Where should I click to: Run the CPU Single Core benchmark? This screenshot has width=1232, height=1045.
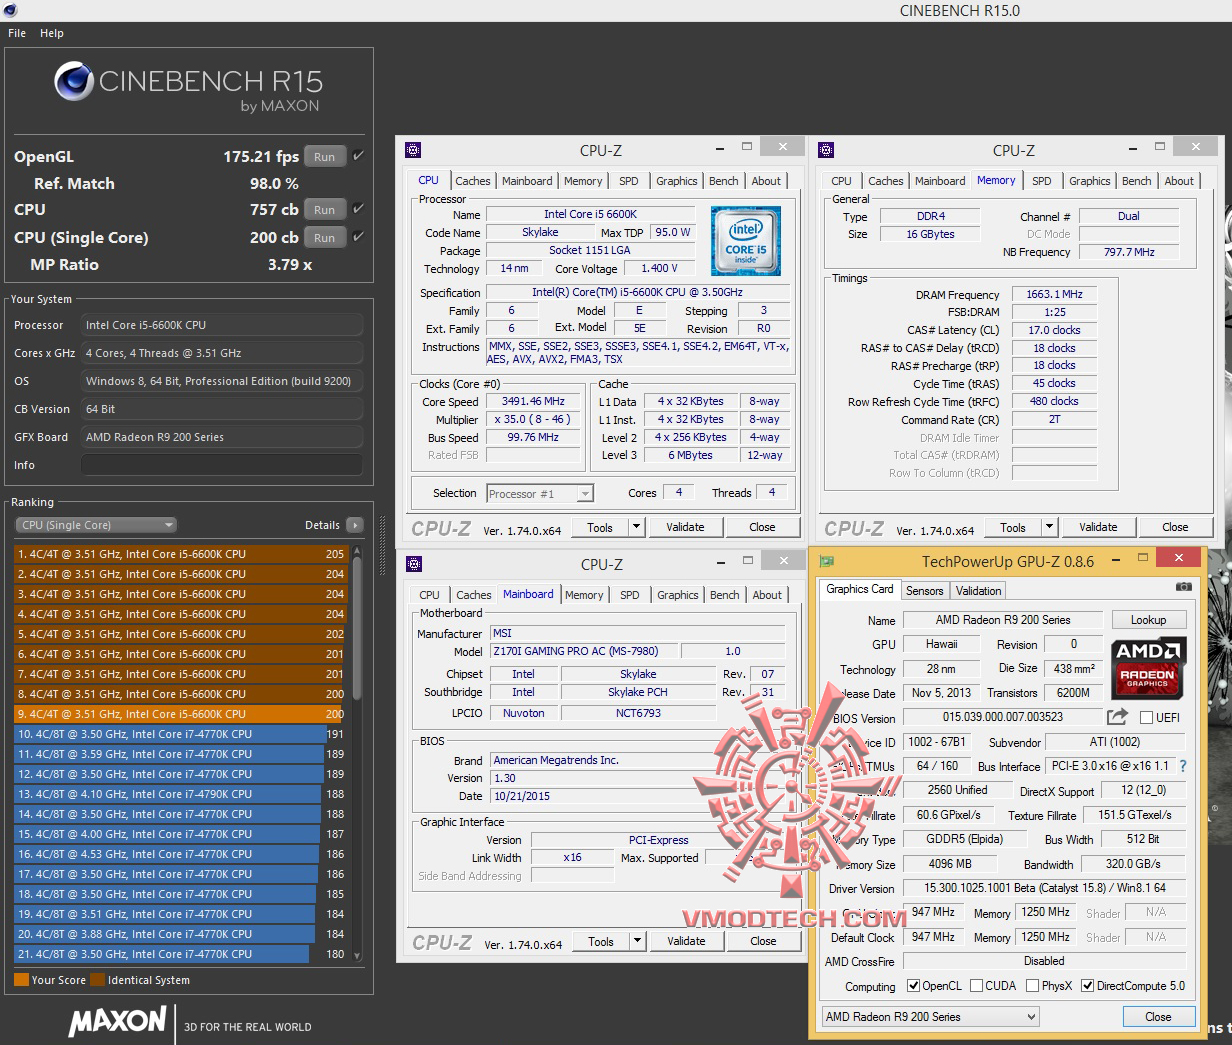click(x=325, y=237)
